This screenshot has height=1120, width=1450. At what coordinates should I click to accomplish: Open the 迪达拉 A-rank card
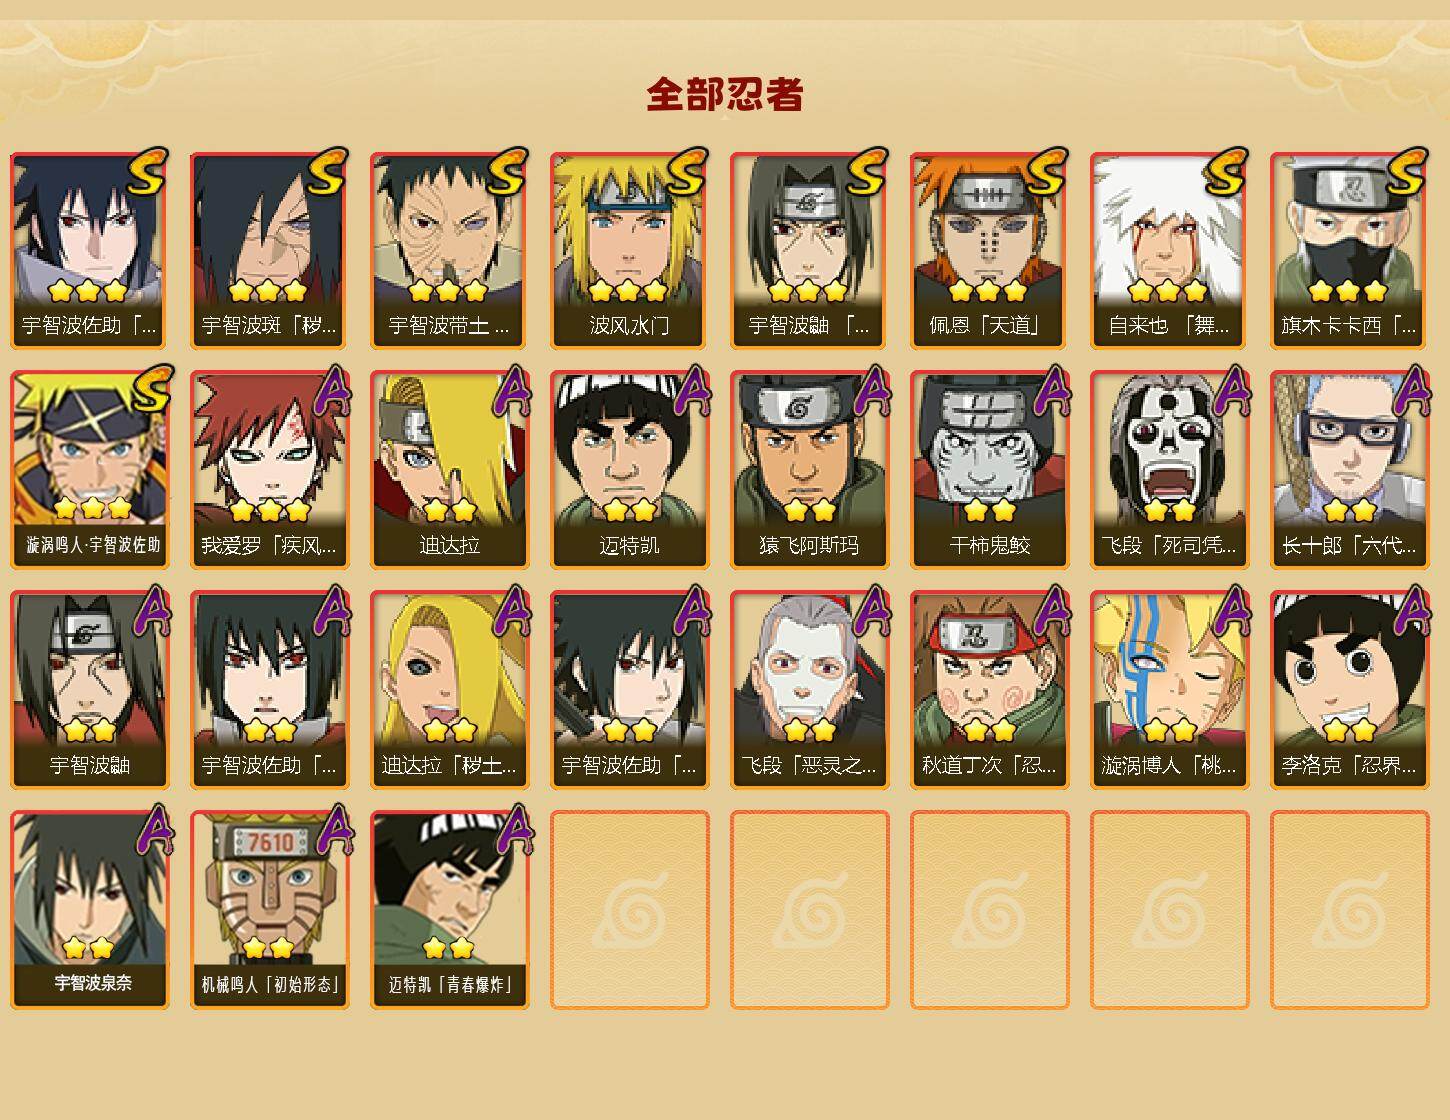[449, 470]
